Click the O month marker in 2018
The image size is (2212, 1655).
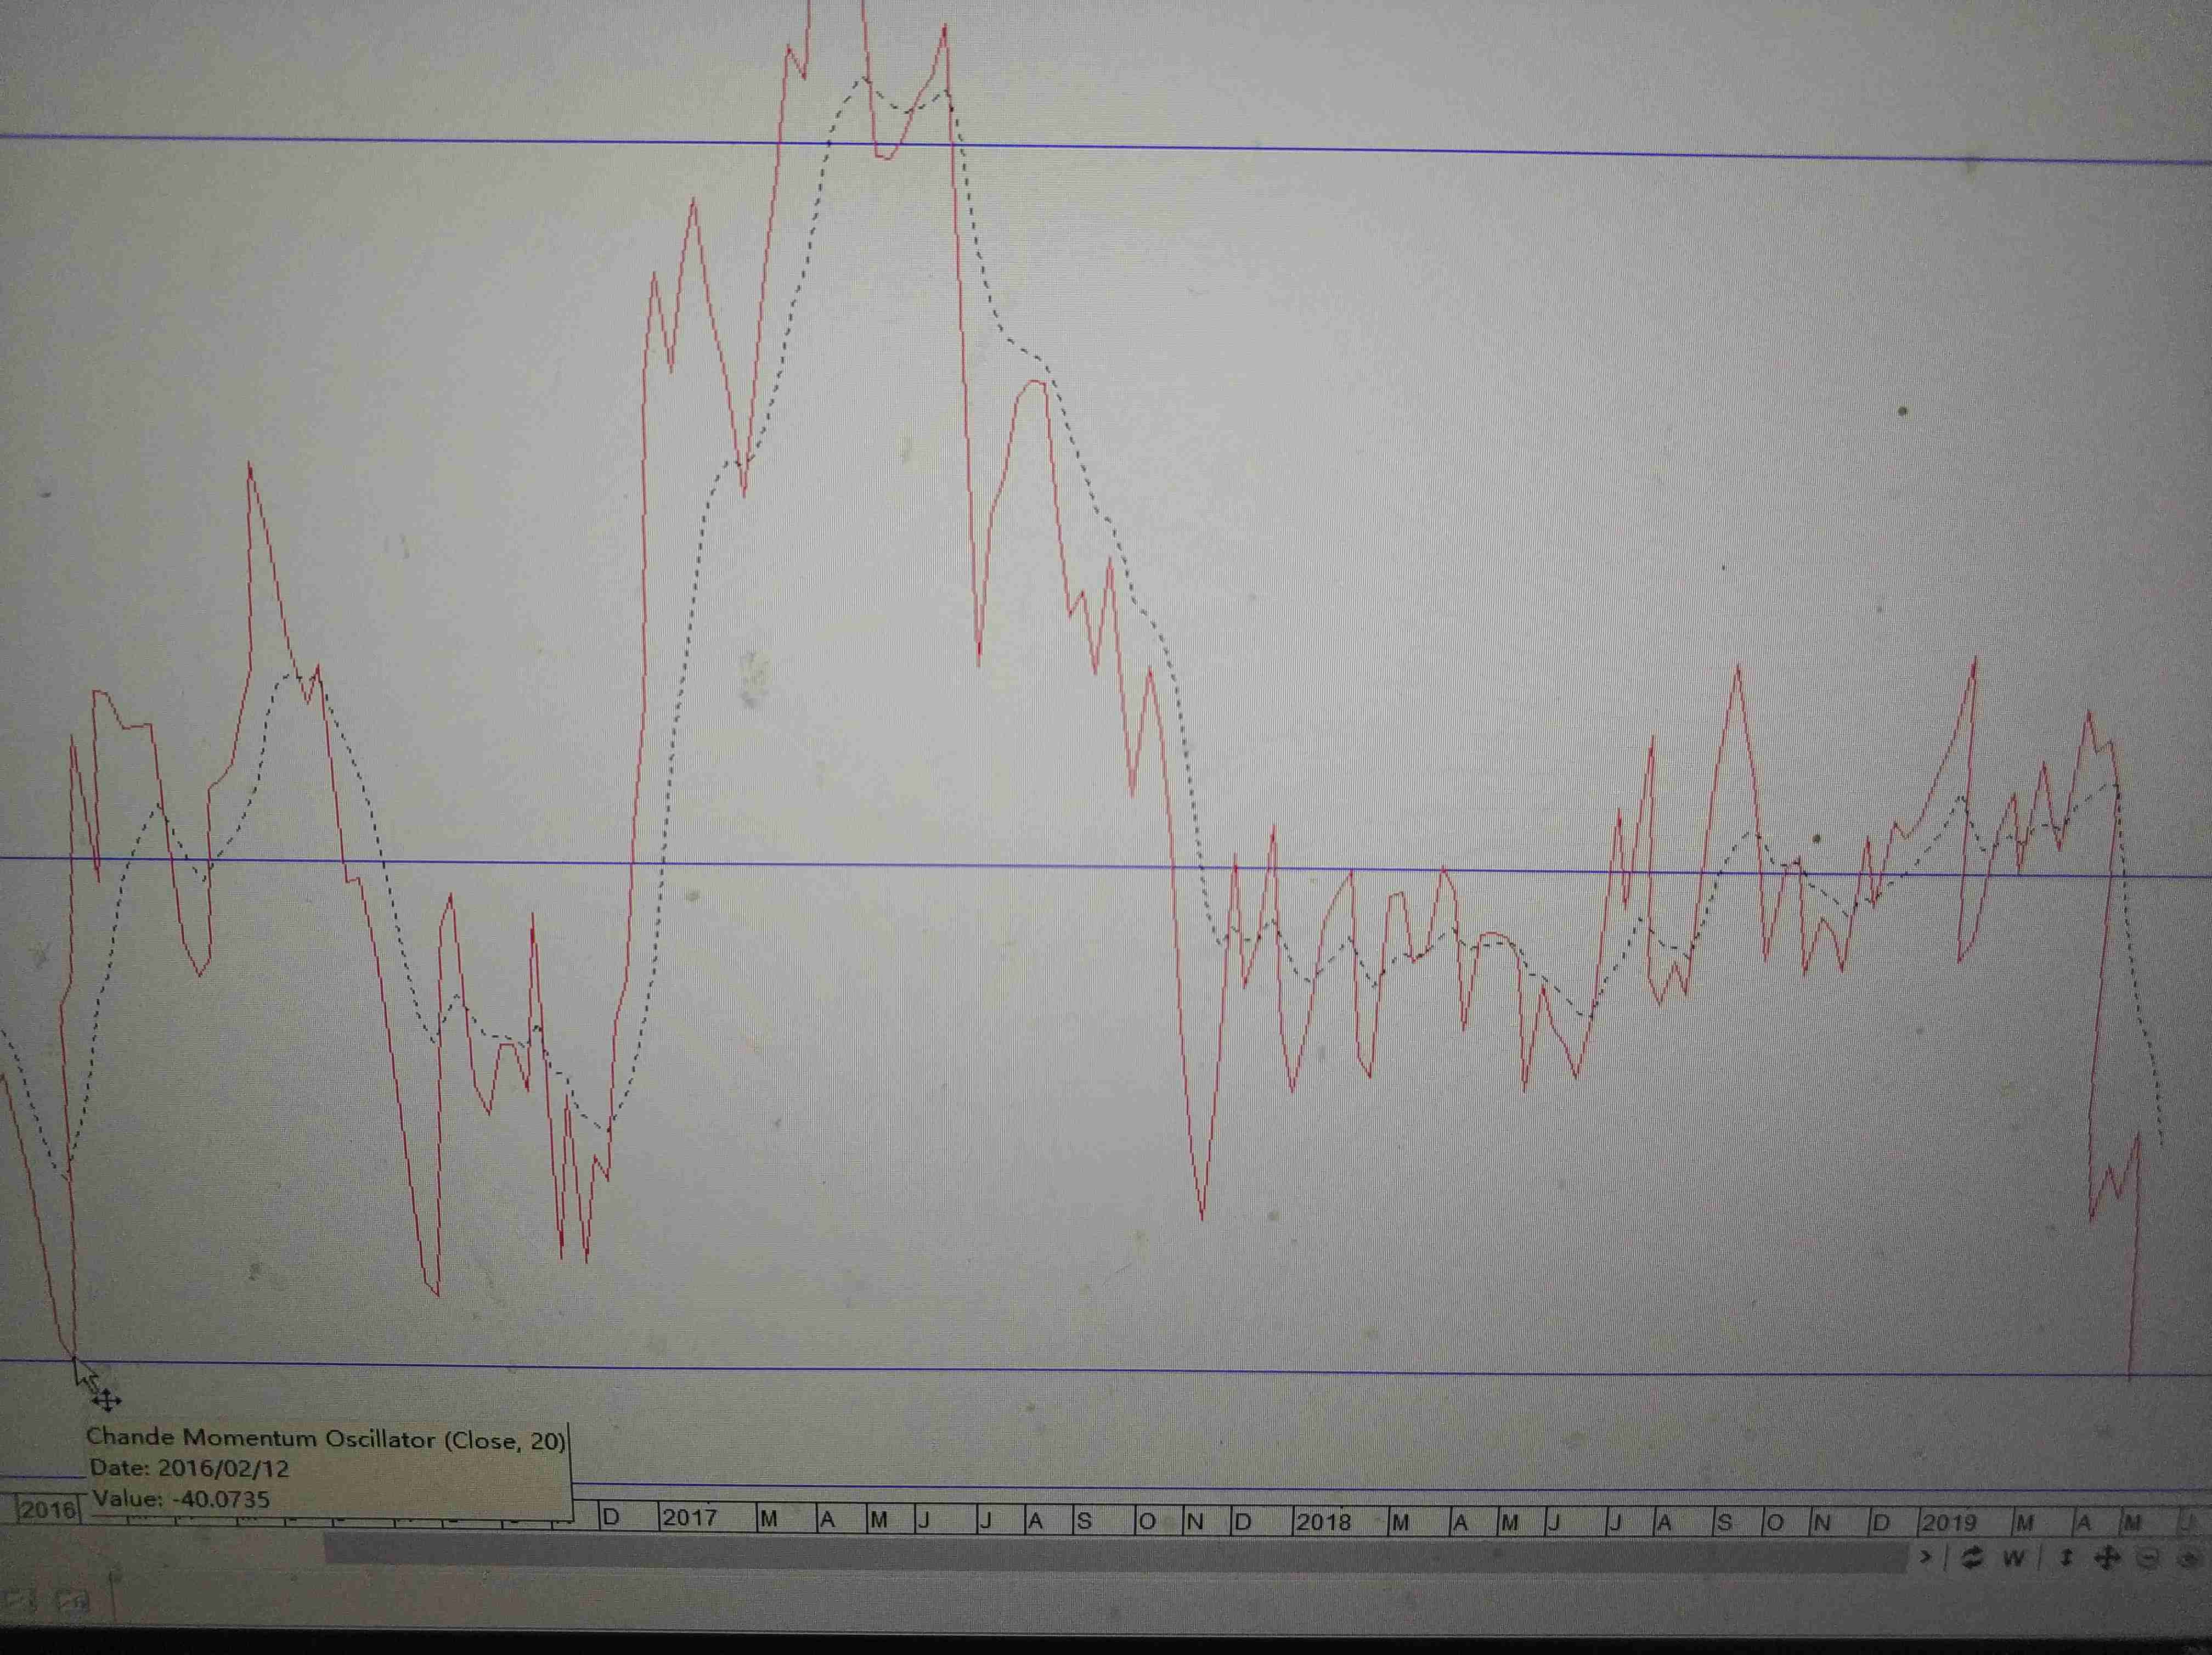pyautogui.click(x=1775, y=1523)
